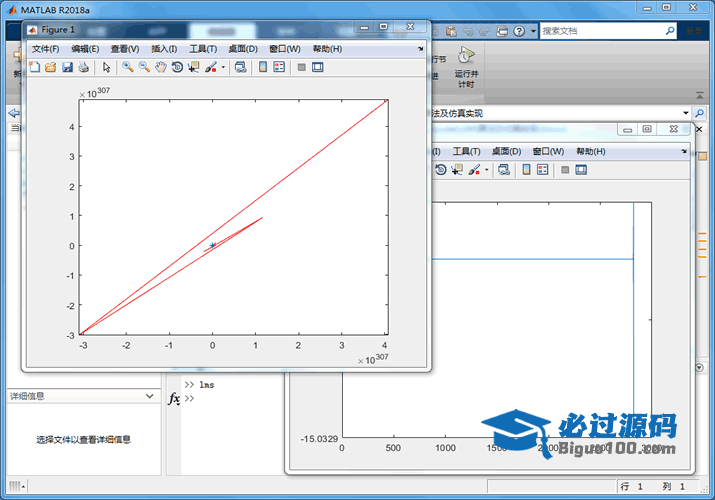
Task: Click the Open File folder icon
Action: (x=50, y=68)
